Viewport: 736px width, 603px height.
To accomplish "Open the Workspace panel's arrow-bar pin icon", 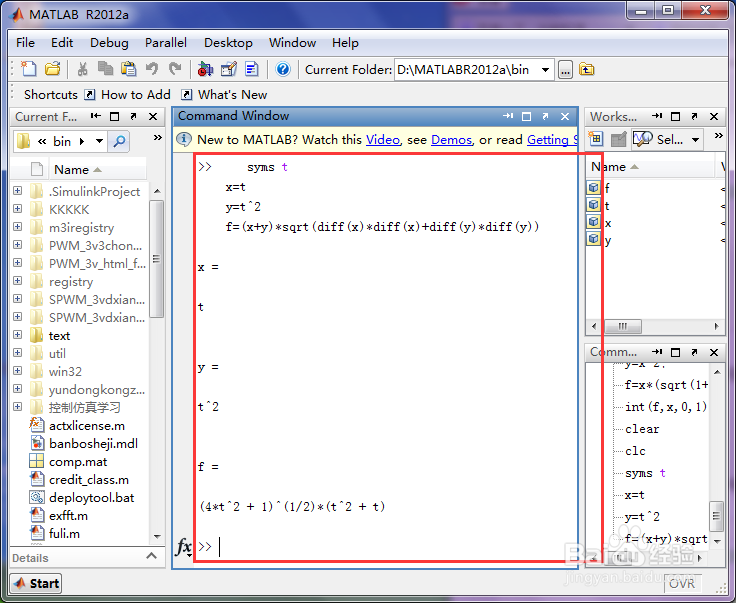I will 657,116.
